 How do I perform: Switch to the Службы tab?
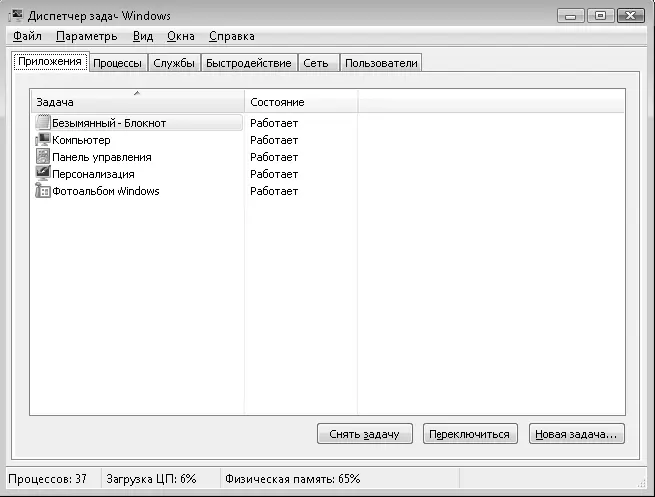(x=174, y=63)
